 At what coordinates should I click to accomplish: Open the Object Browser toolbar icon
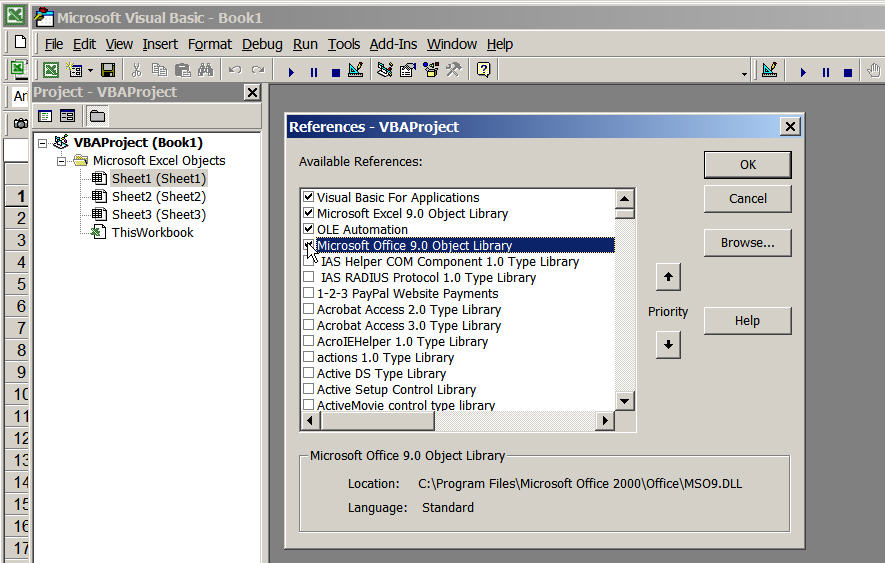point(431,70)
